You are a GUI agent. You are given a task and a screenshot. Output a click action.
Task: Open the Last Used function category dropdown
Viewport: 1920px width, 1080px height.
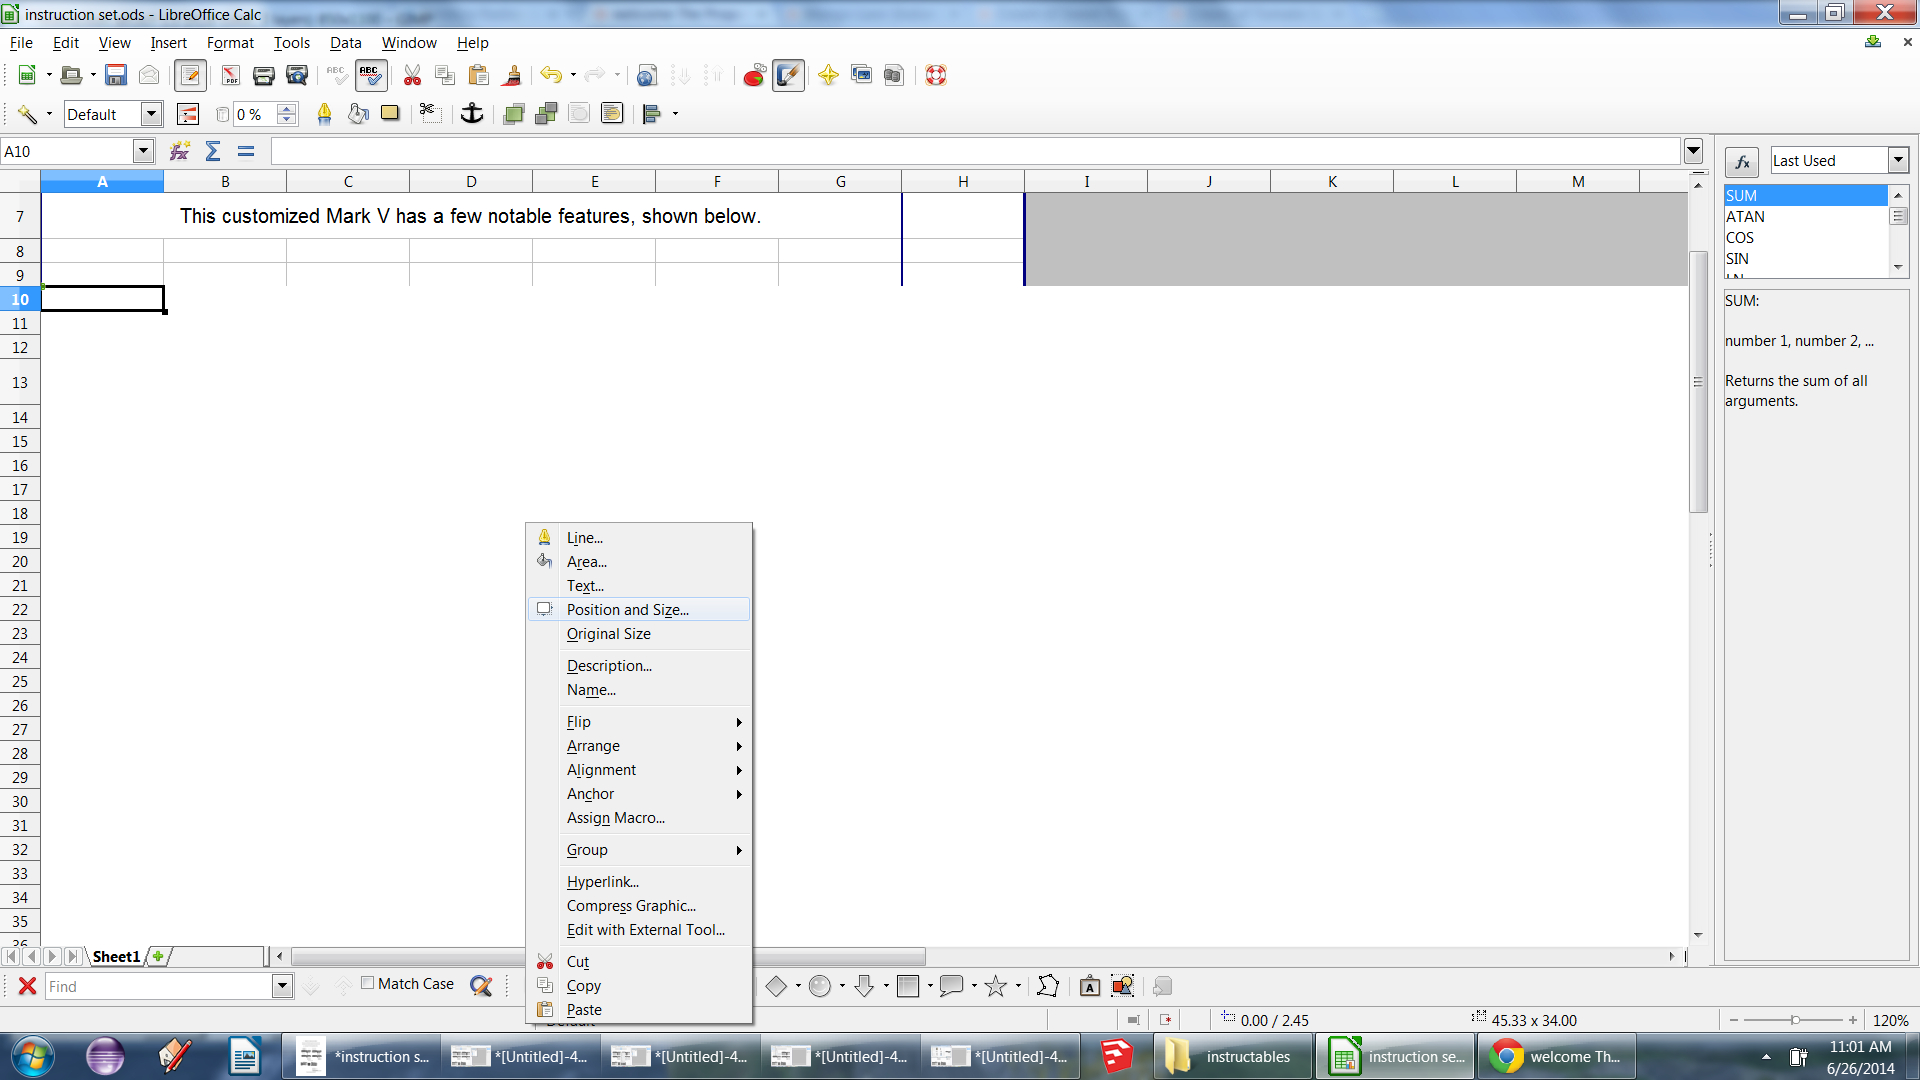coord(1898,160)
